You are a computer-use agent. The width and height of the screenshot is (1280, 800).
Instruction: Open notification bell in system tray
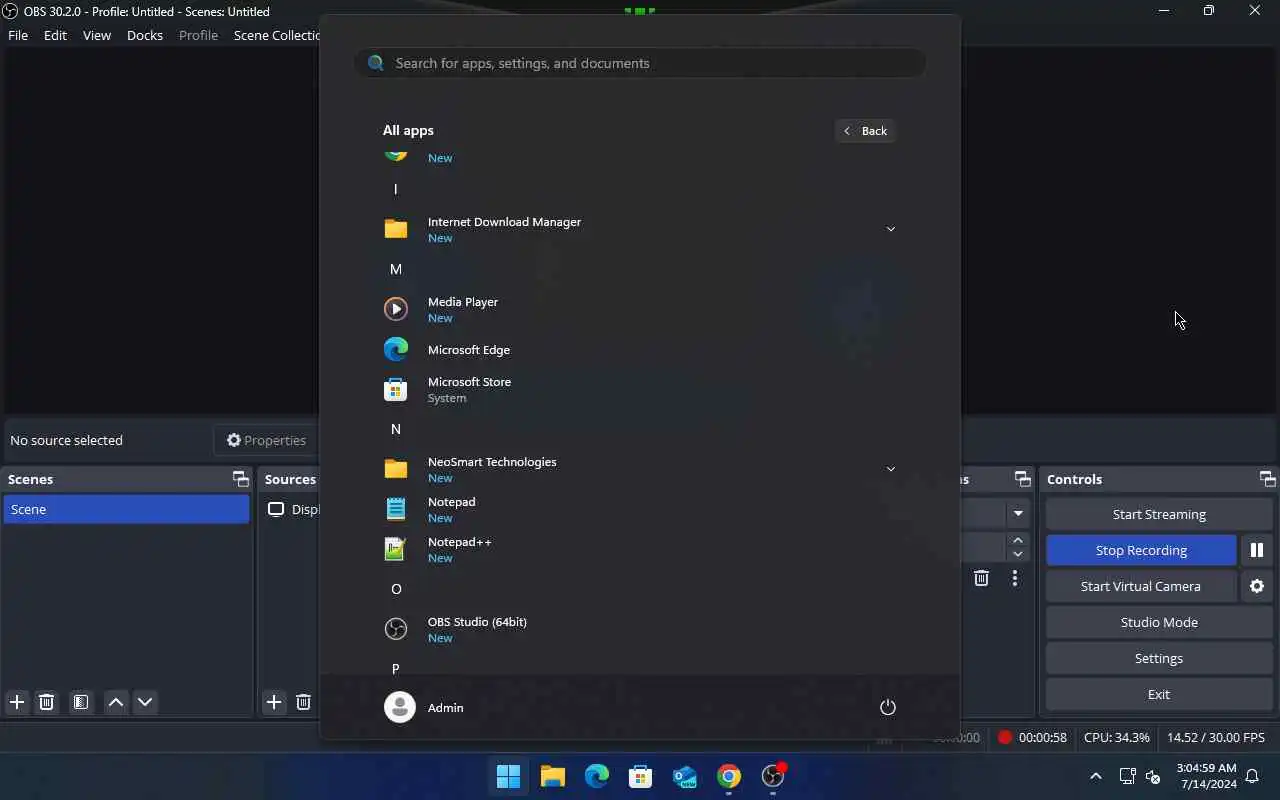tap(1252, 776)
